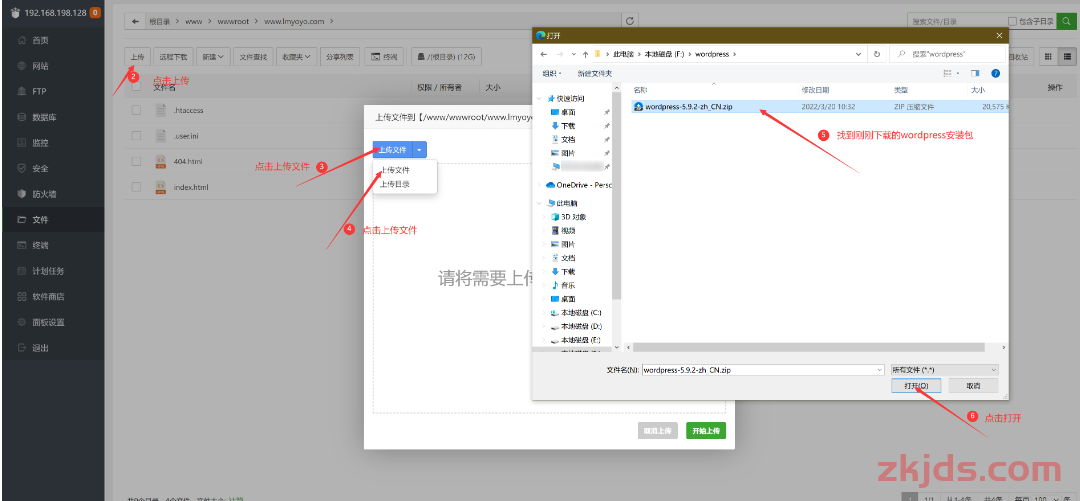Open the 所有文件 (*.*) file type dropdown
The height and width of the screenshot is (501, 1080).
click(944, 370)
